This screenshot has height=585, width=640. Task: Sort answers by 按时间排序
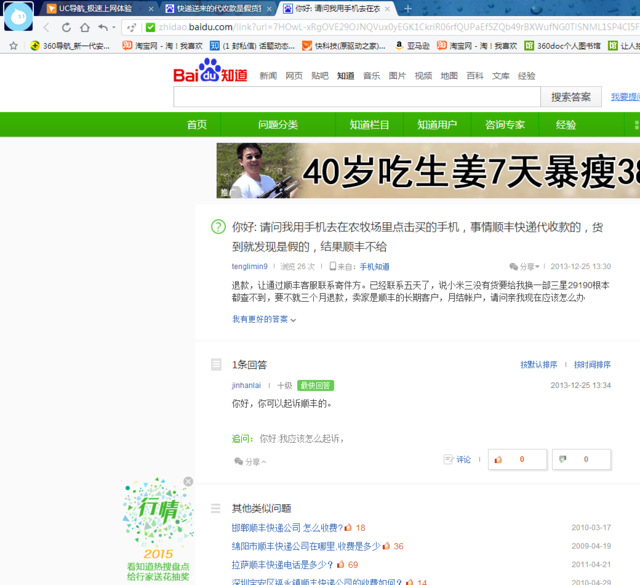coord(592,365)
